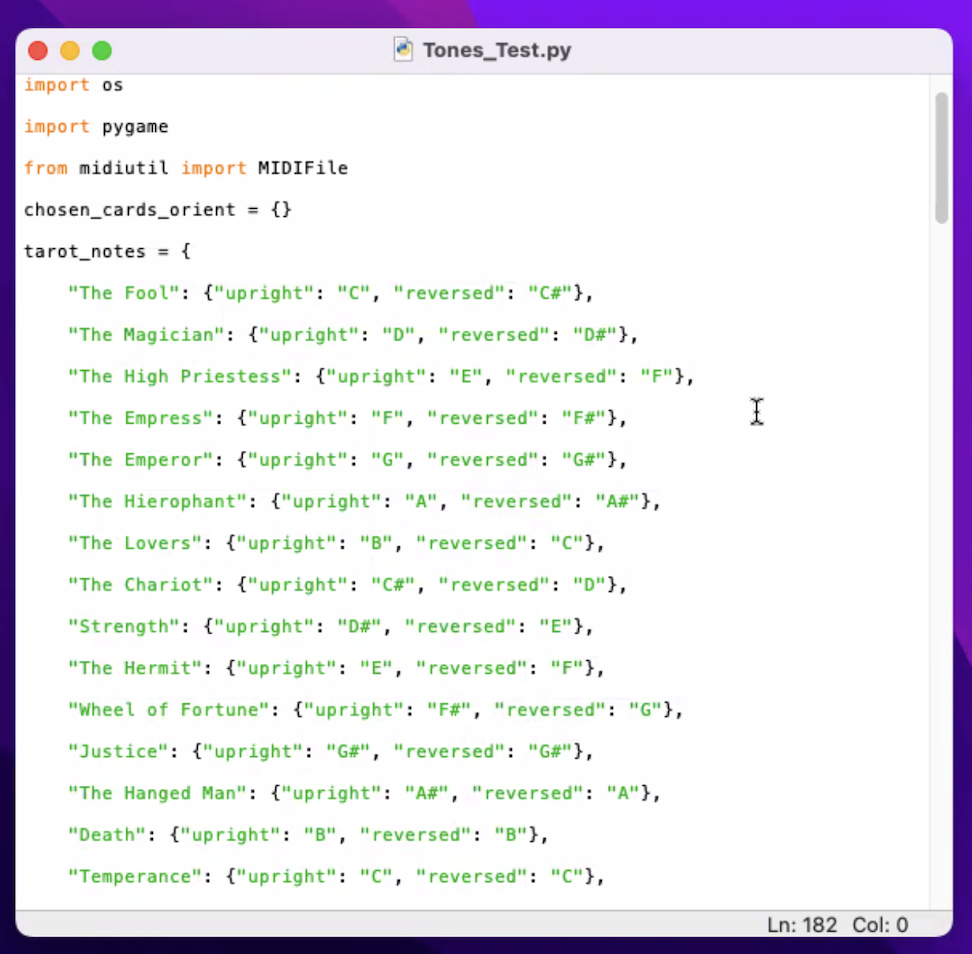
Task: Click the "Justice" dictionary key
Action: coord(118,751)
